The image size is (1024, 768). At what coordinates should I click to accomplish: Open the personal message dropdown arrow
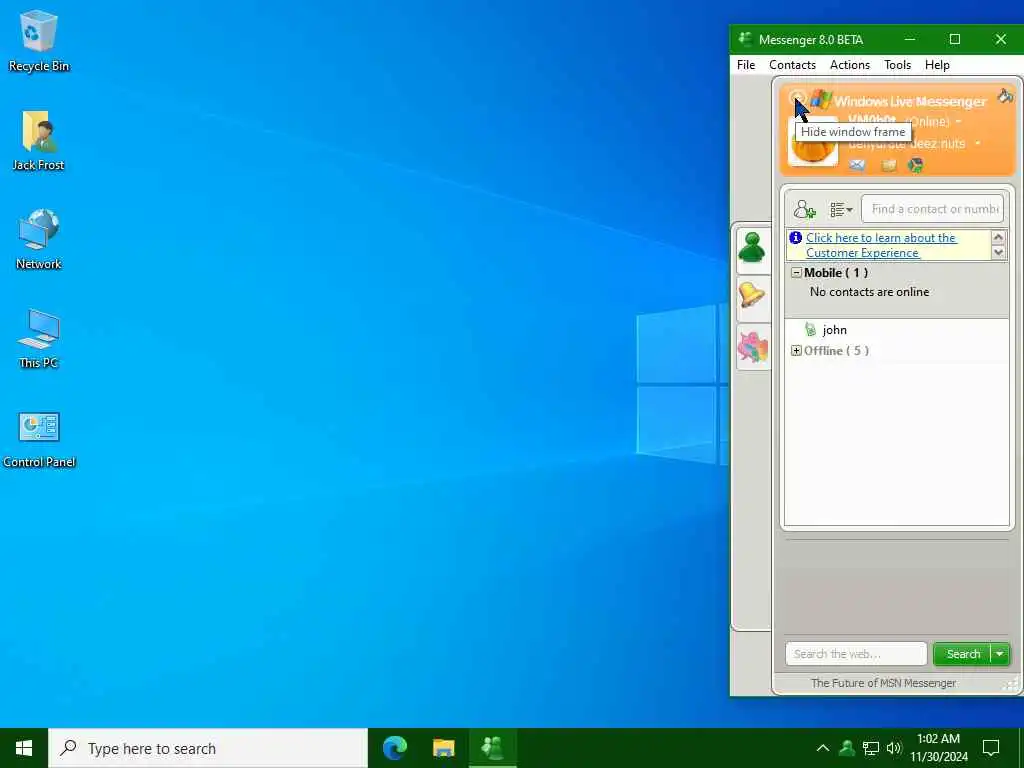[x=978, y=143]
